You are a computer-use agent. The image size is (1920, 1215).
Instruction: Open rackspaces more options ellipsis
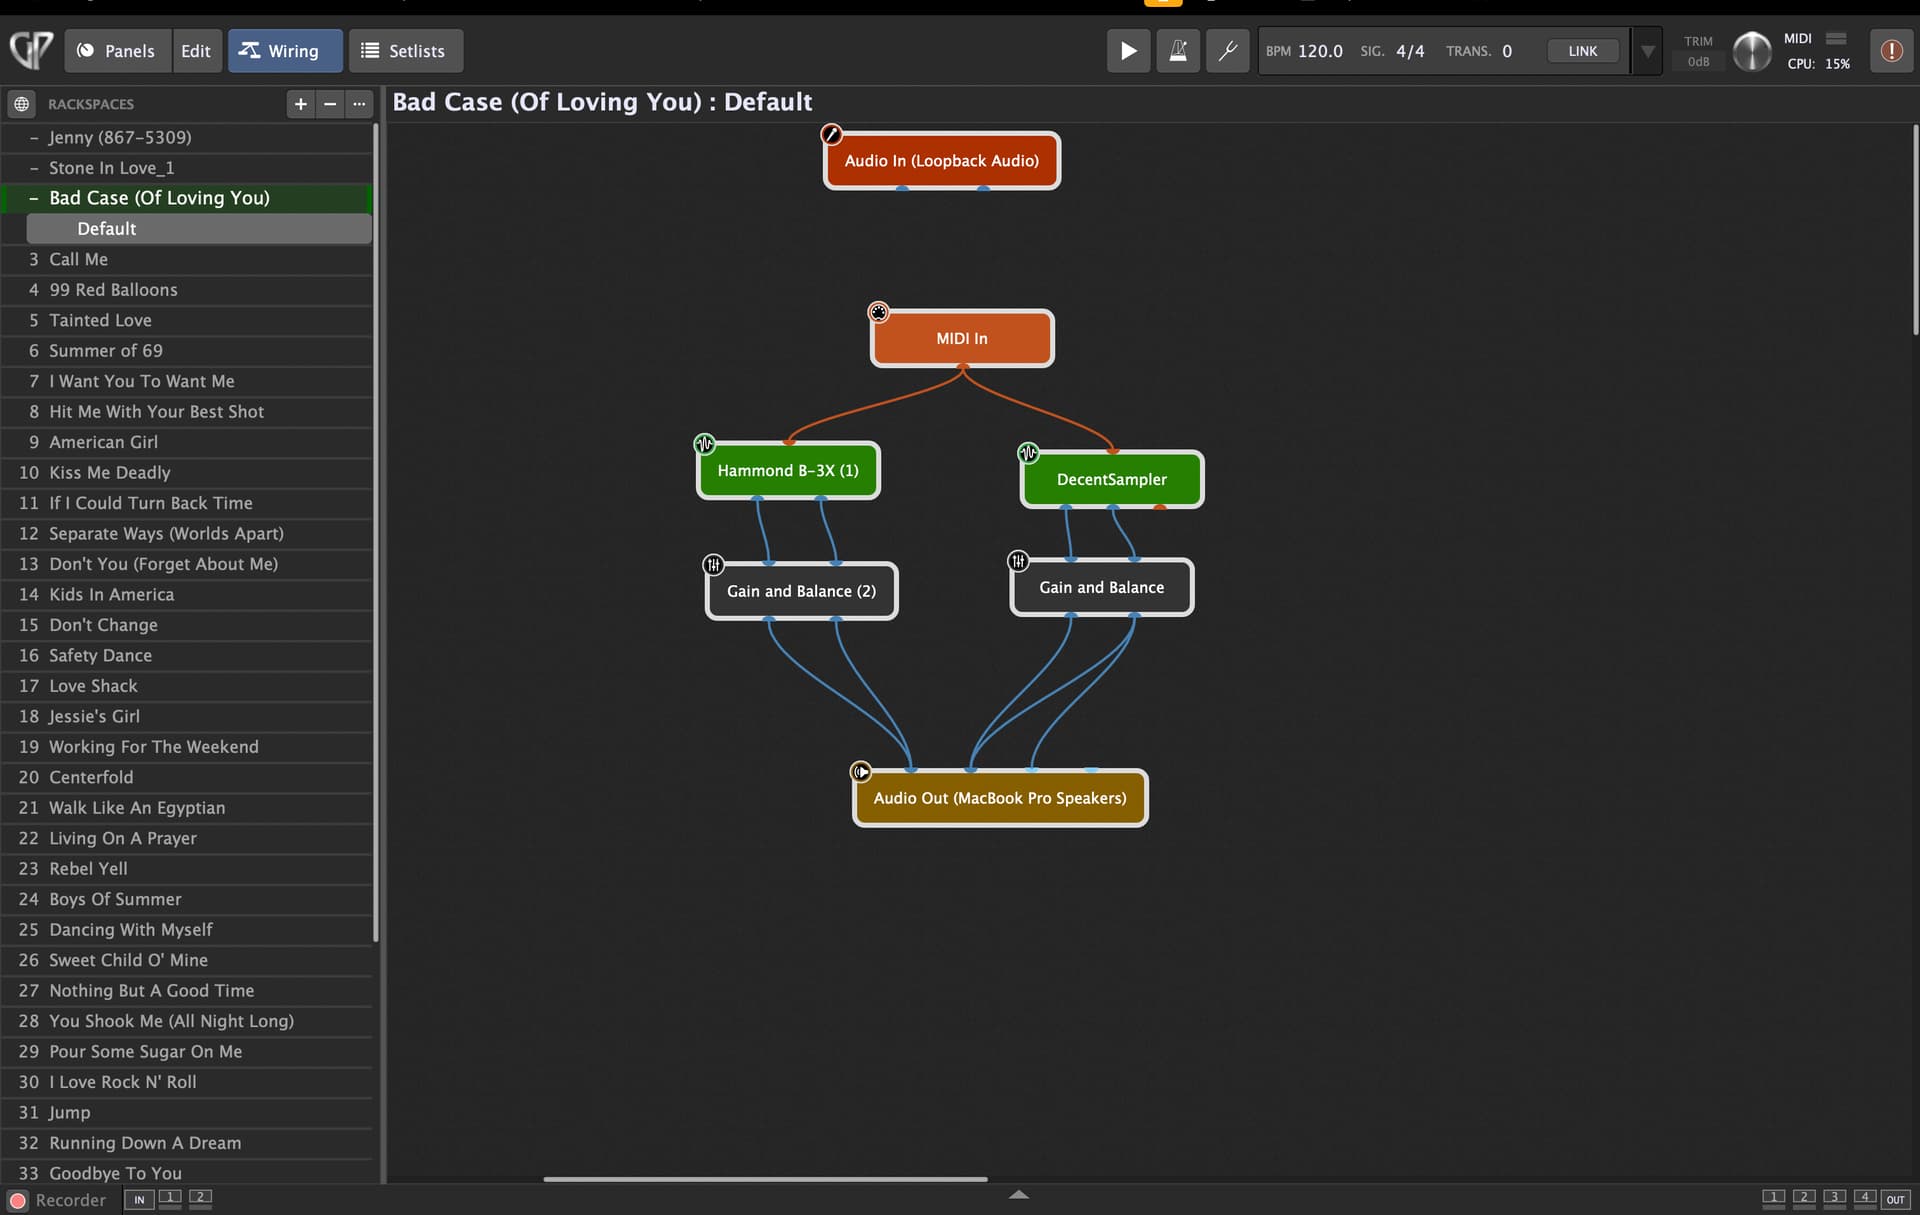(359, 104)
